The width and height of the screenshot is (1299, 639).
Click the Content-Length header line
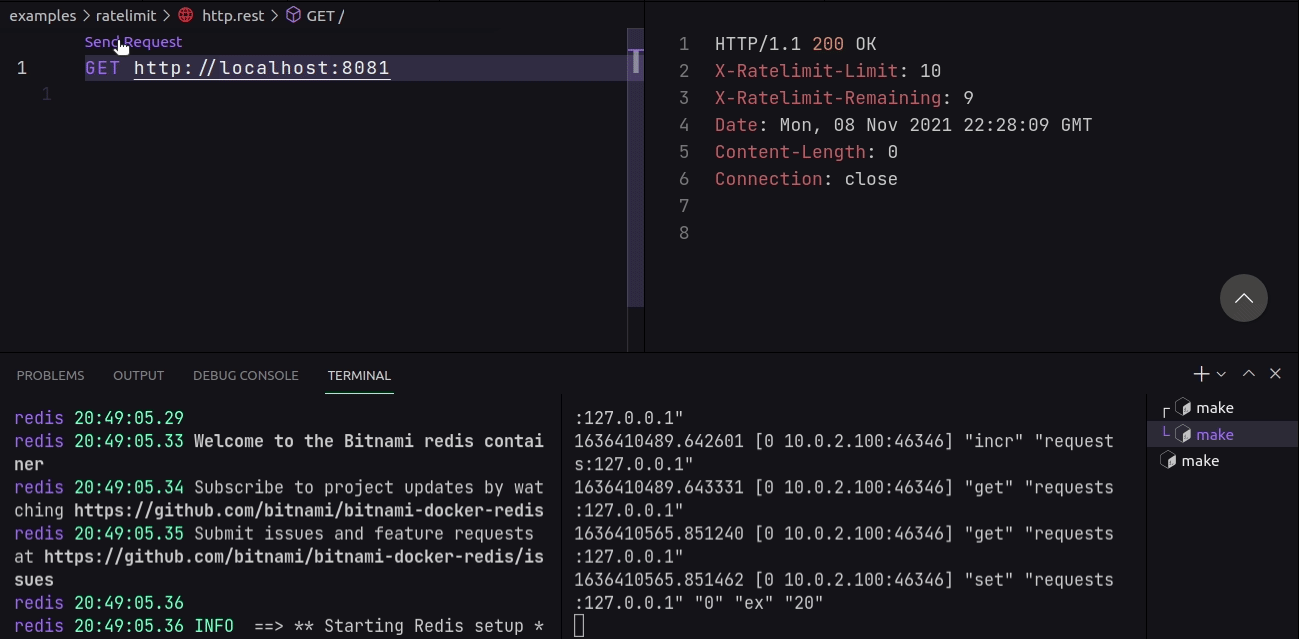(806, 152)
